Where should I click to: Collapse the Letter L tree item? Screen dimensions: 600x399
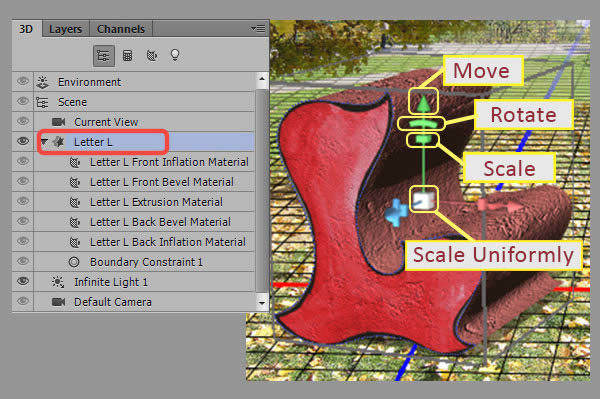coord(44,142)
